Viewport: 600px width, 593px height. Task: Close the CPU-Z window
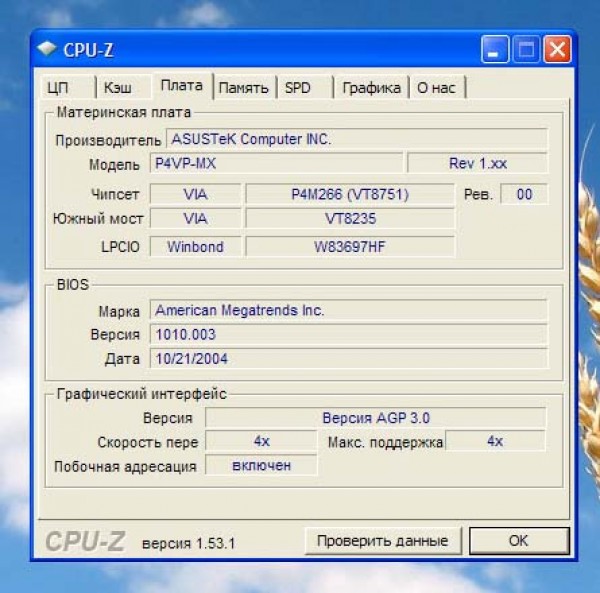point(558,49)
